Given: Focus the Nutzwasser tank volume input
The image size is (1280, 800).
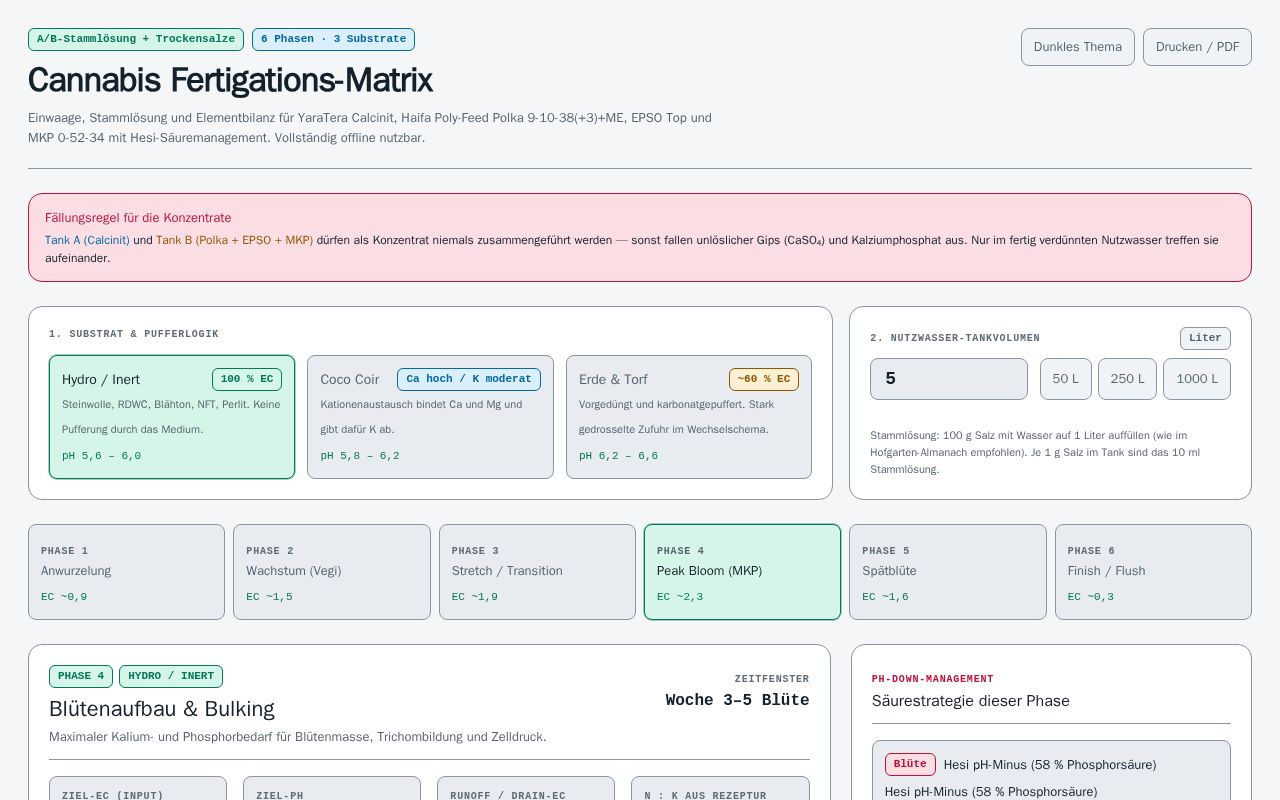Looking at the screenshot, I should click(949, 379).
